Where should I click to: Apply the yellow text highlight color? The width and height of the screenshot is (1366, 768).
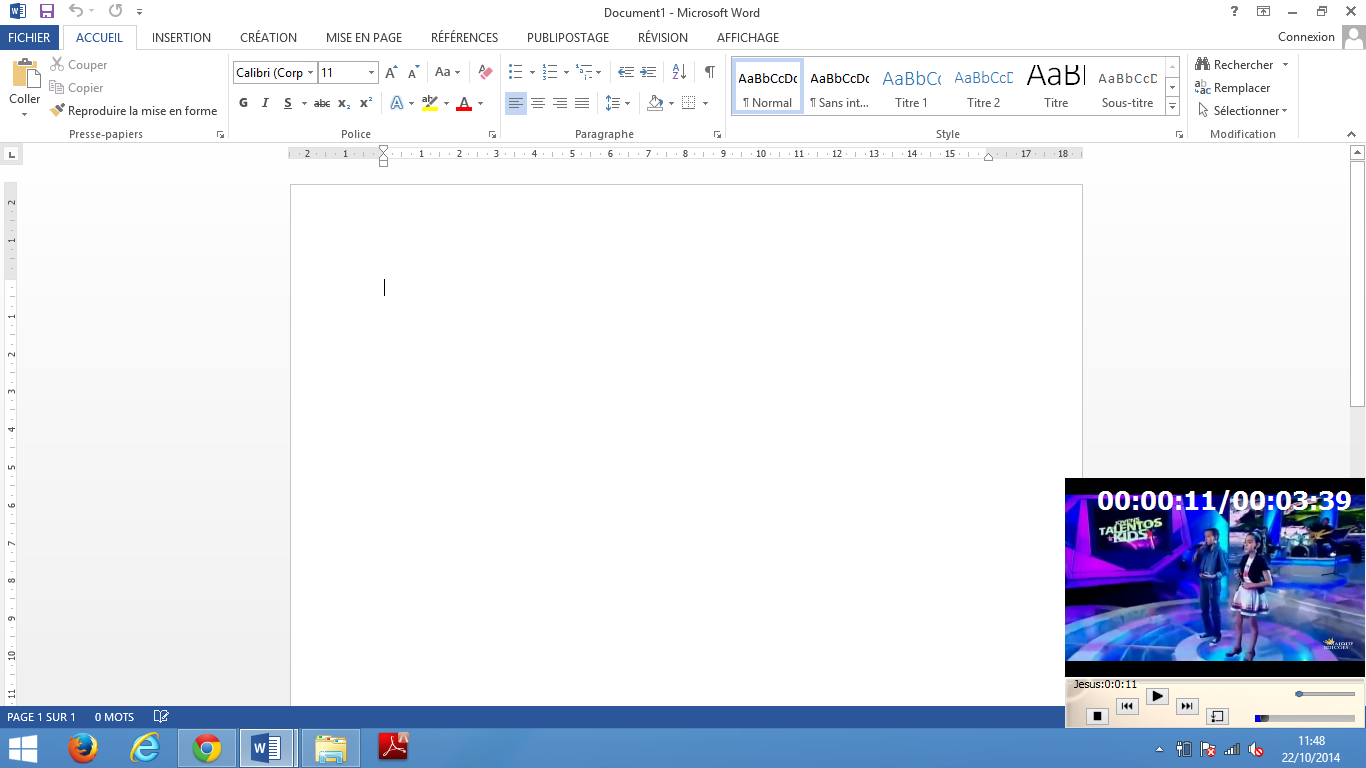point(430,103)
